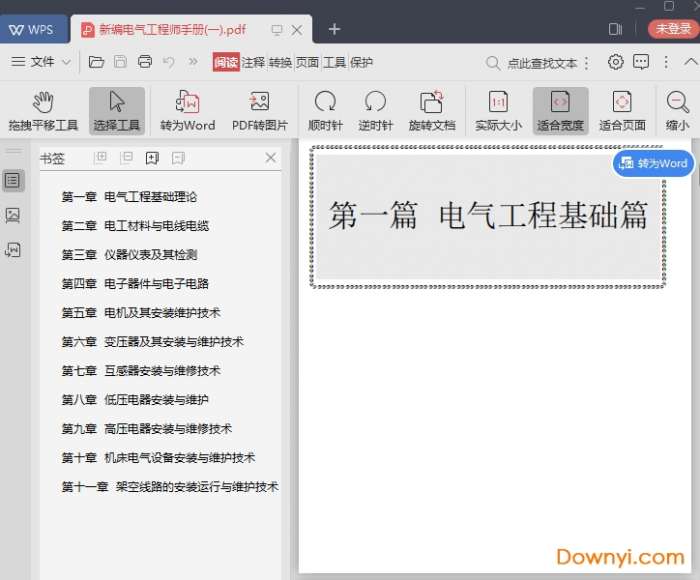Click the blue floating 转为Word button
Viewport: 700px width, 580px height.
654,163
